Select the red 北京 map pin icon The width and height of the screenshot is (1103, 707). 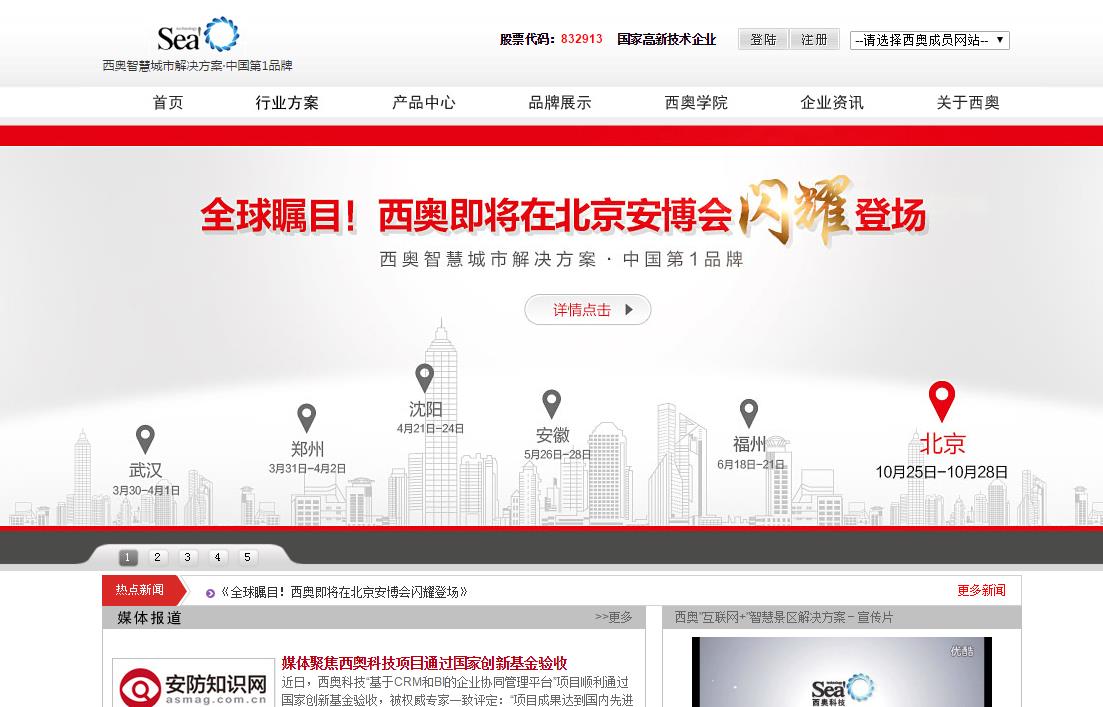tap(942, 402)
